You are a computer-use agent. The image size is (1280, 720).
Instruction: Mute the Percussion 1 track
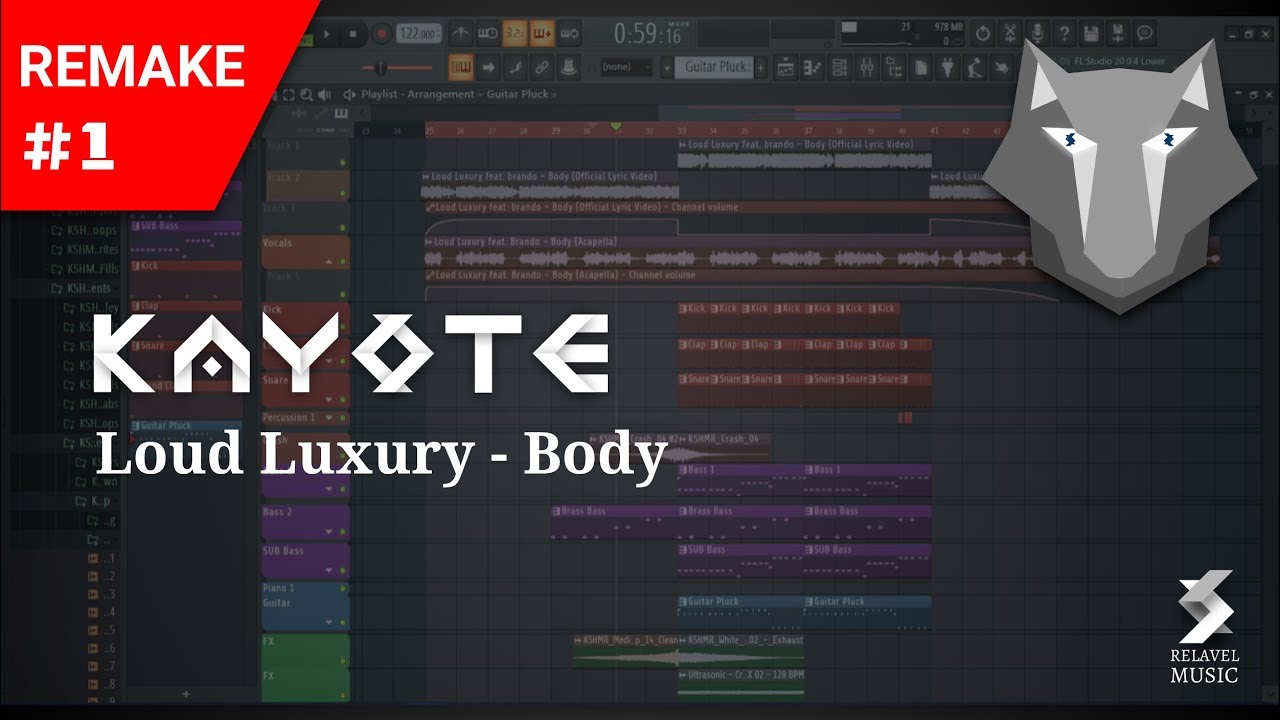coord(343,418)
